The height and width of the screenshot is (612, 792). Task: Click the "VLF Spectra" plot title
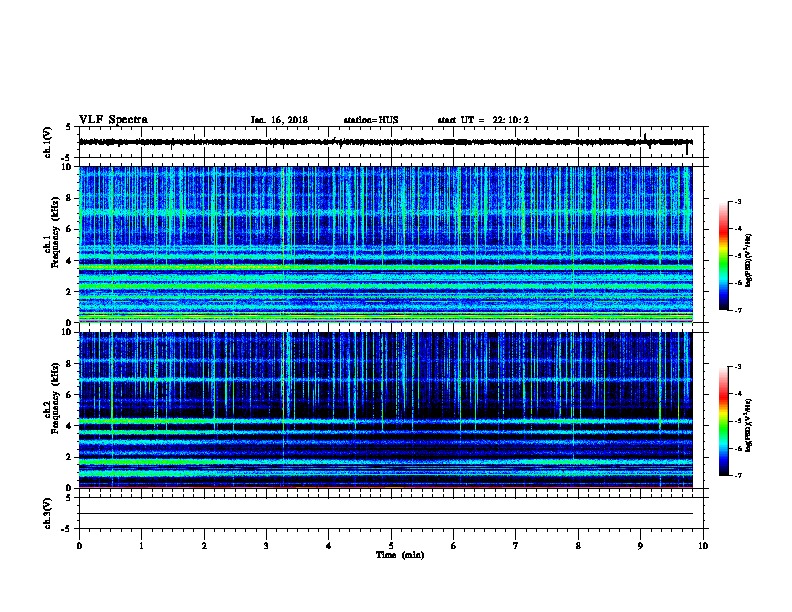[x=113, y=120]
